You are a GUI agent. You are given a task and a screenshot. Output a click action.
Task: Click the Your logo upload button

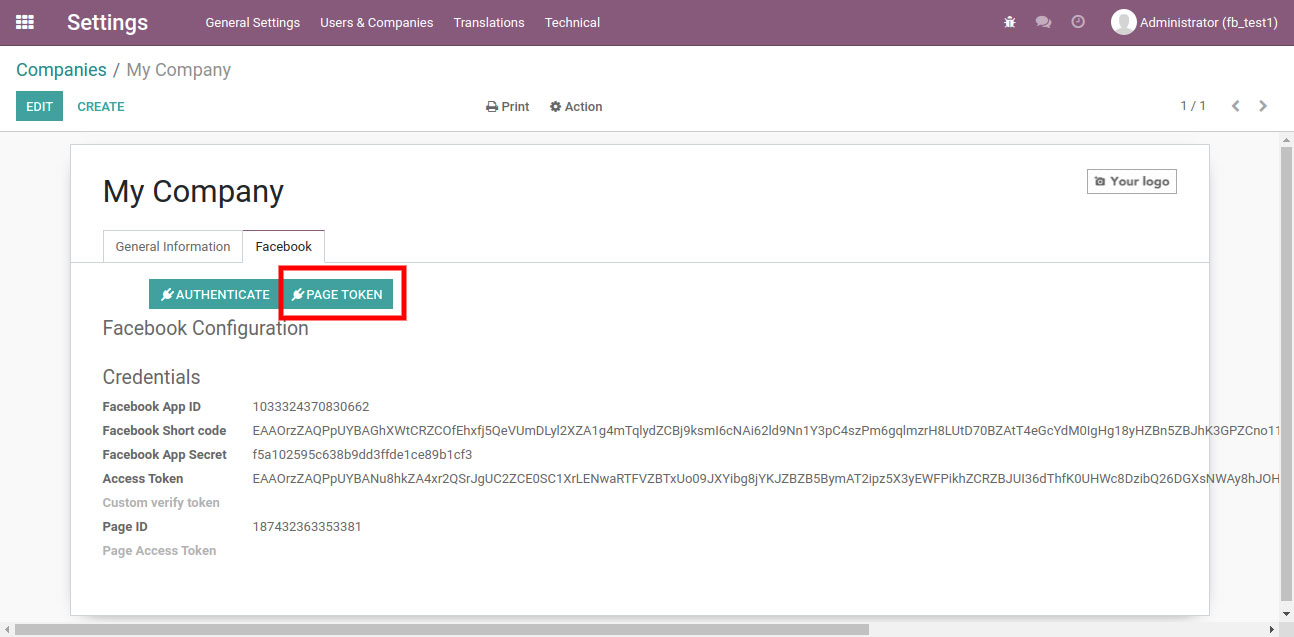pyautogui.click(x=1132, y=181)
